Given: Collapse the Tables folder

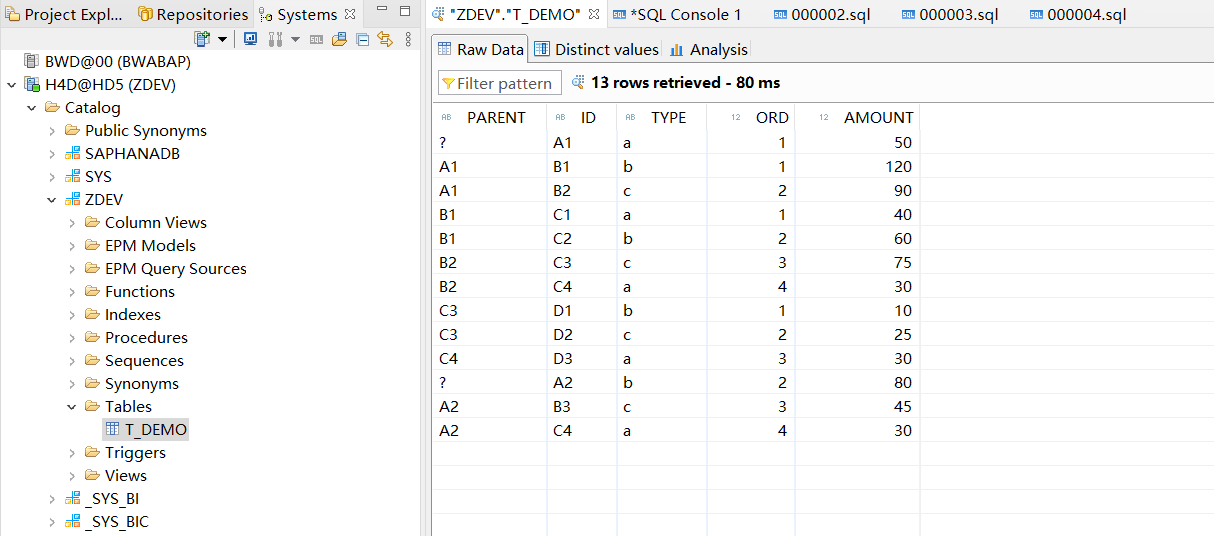Looking at the screenshot, I should tap(72, 407).
